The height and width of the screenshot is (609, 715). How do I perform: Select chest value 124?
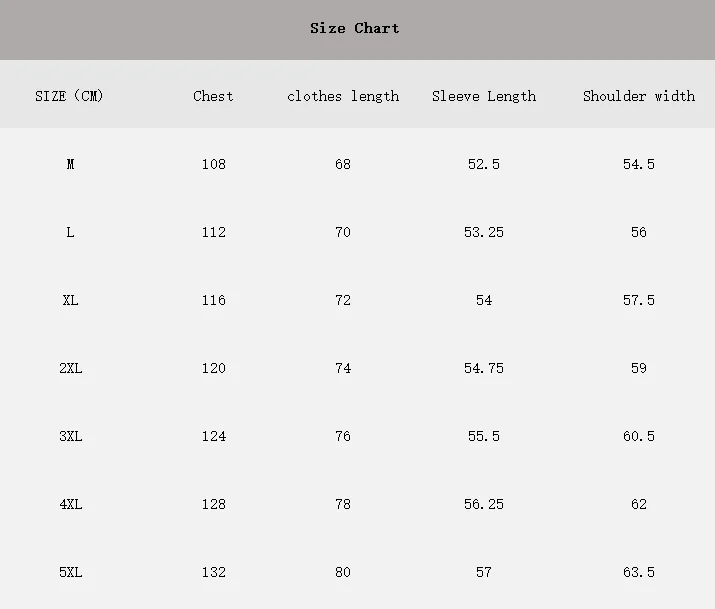coord(213,436)
